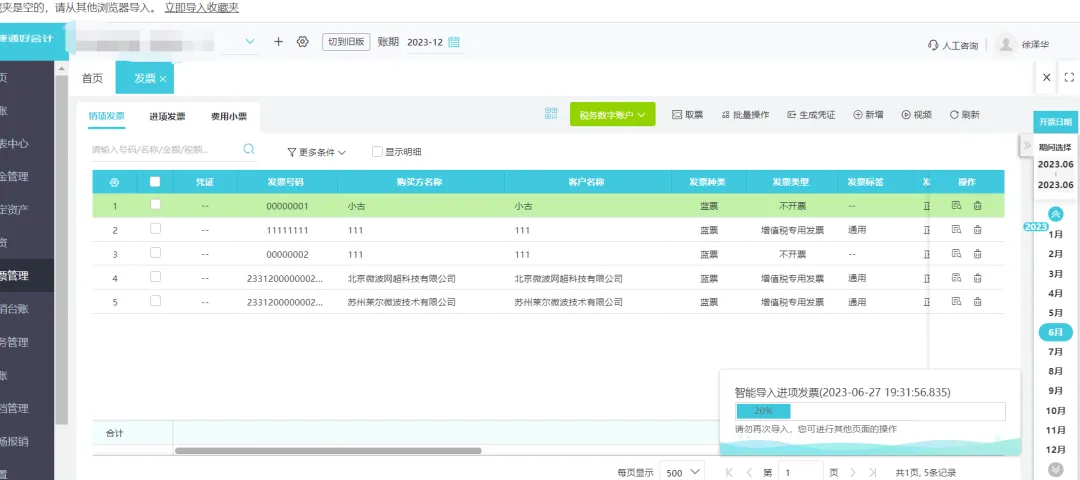Click the 切到旧版 button

click(x=346, y=41)
